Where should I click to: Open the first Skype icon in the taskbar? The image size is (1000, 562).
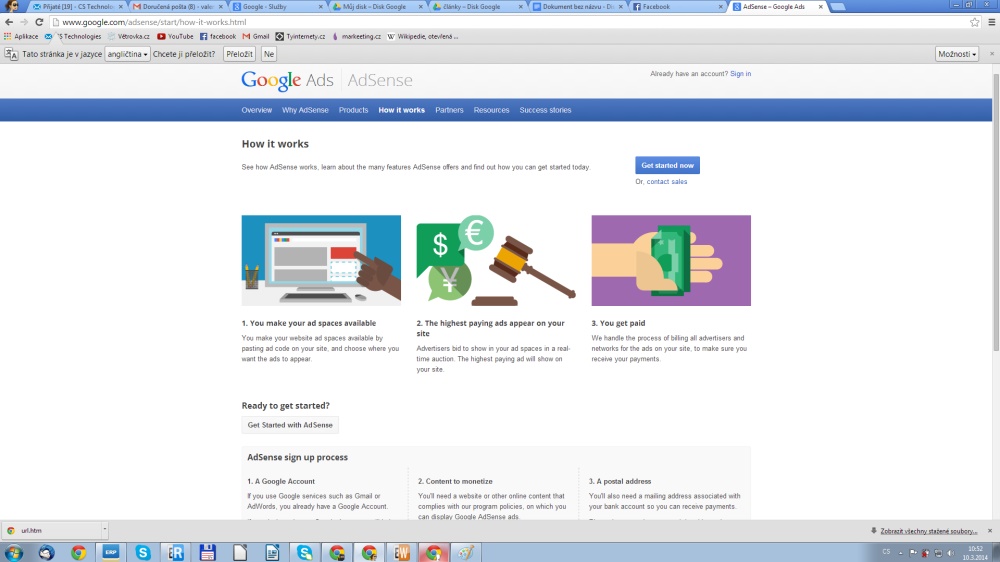pos(143,552)
